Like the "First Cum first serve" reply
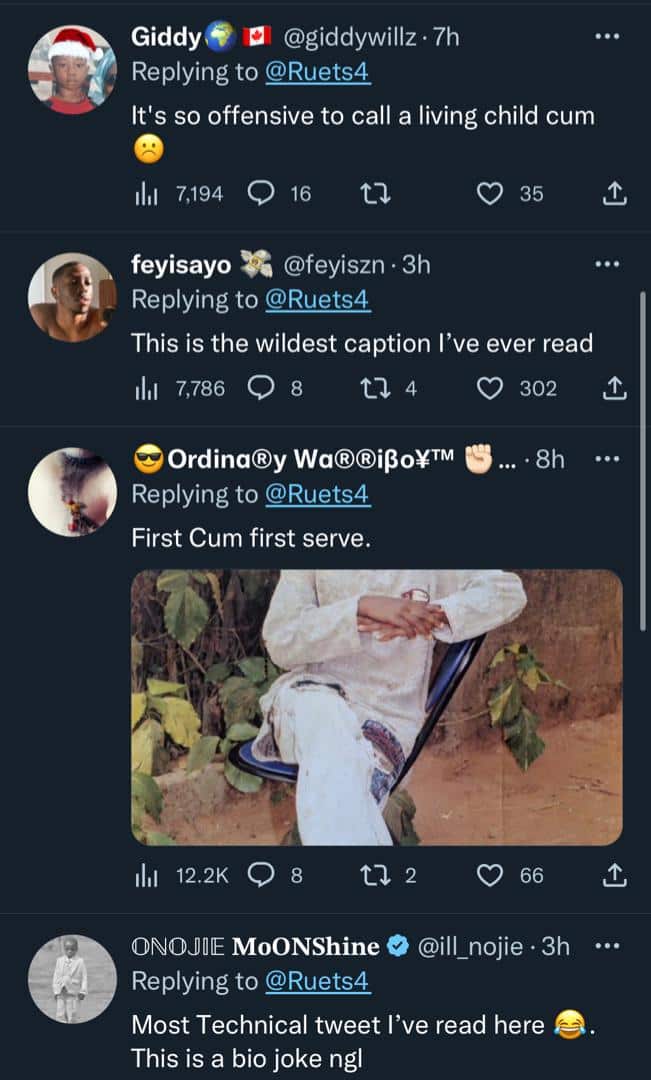 pyautogui.click(x=489, y=876)
